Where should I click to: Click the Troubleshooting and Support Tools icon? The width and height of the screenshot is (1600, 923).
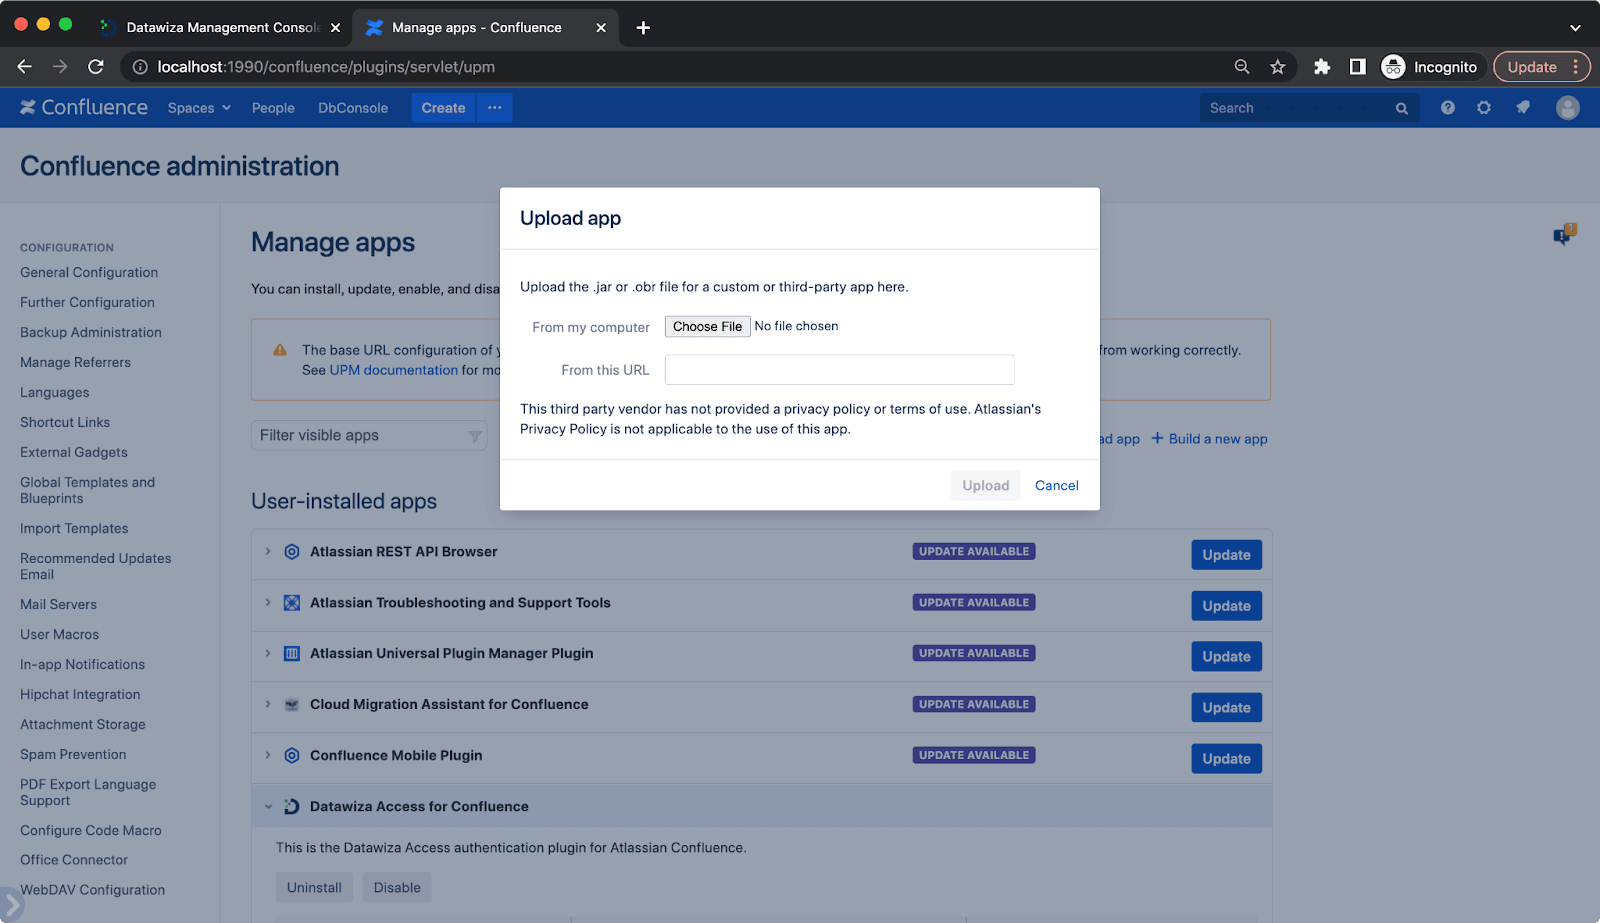click(292, 603)
